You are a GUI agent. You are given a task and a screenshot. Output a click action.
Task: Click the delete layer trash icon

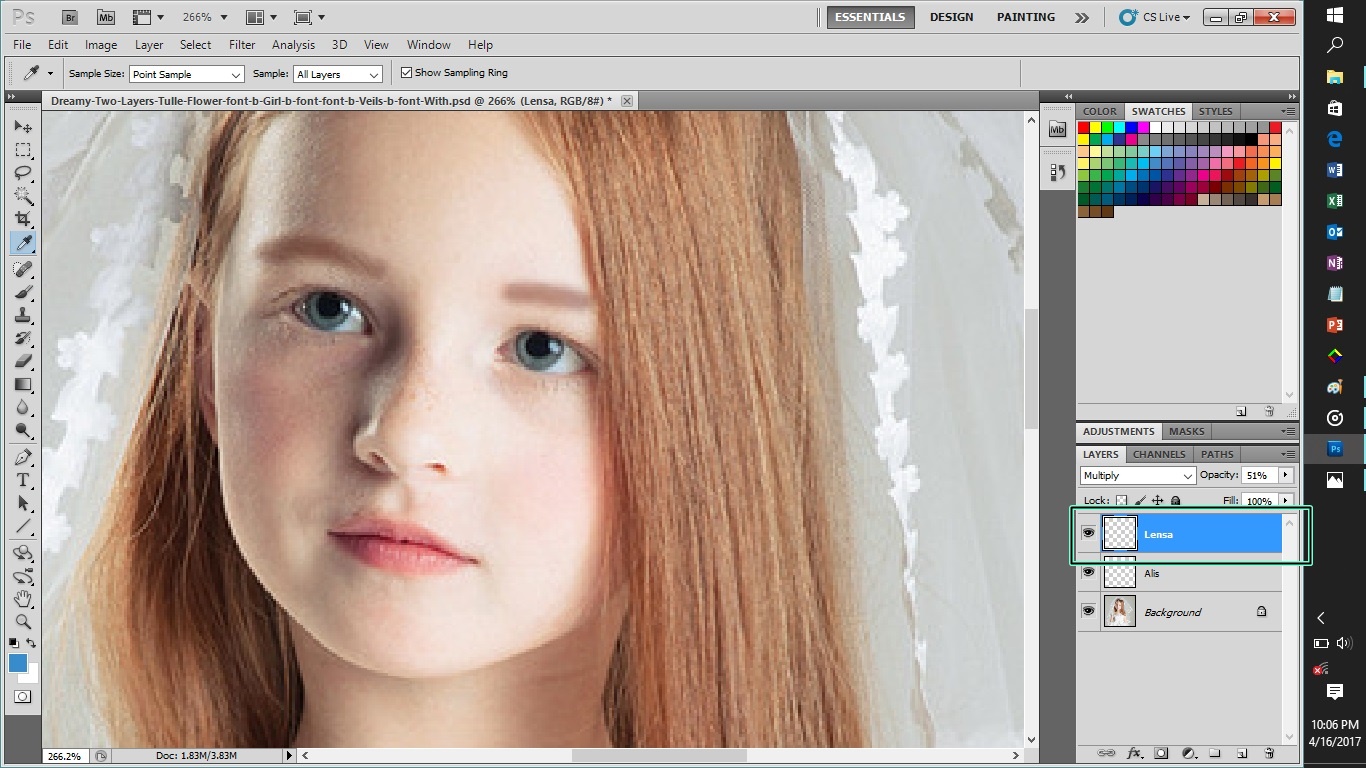(1269, 753)
